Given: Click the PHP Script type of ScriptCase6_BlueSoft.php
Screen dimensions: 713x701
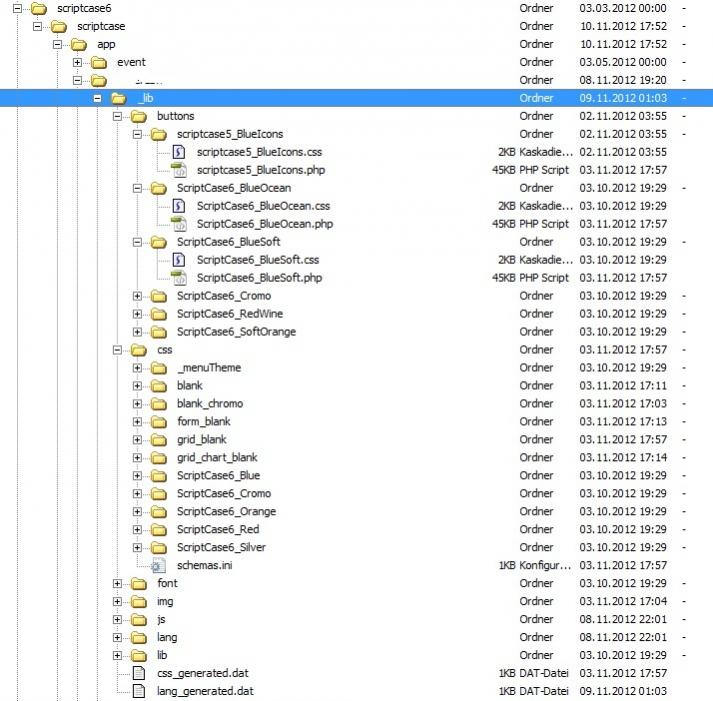Looking at the screenshot, I should (x=544, y=278).
